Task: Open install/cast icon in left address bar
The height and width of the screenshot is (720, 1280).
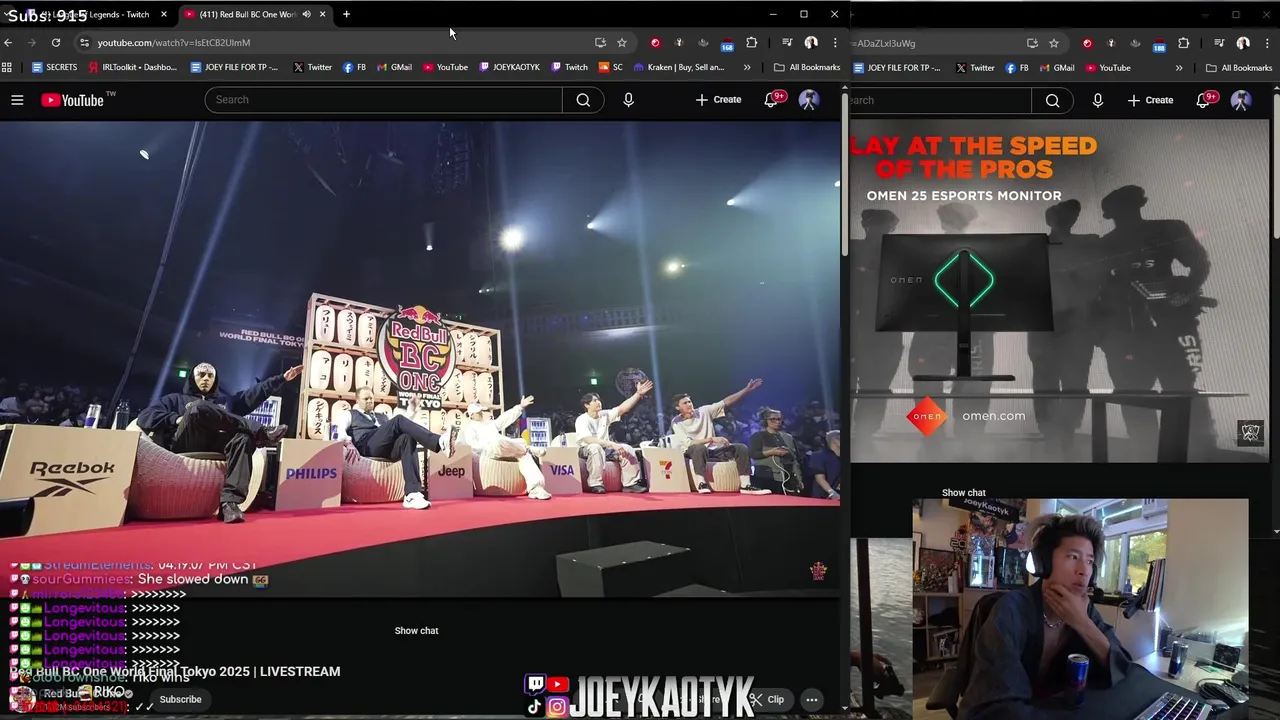Action: 600,43
